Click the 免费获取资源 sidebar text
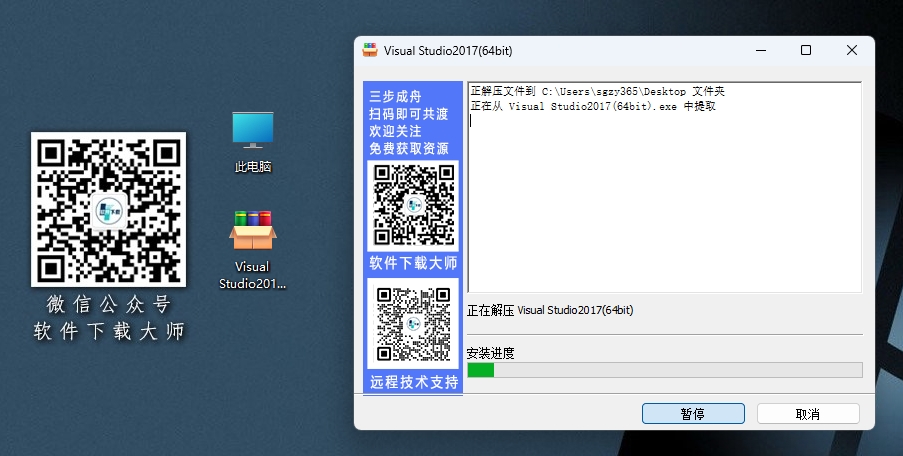903x456 pixels. pyautogui.click(x=409, y=149)
